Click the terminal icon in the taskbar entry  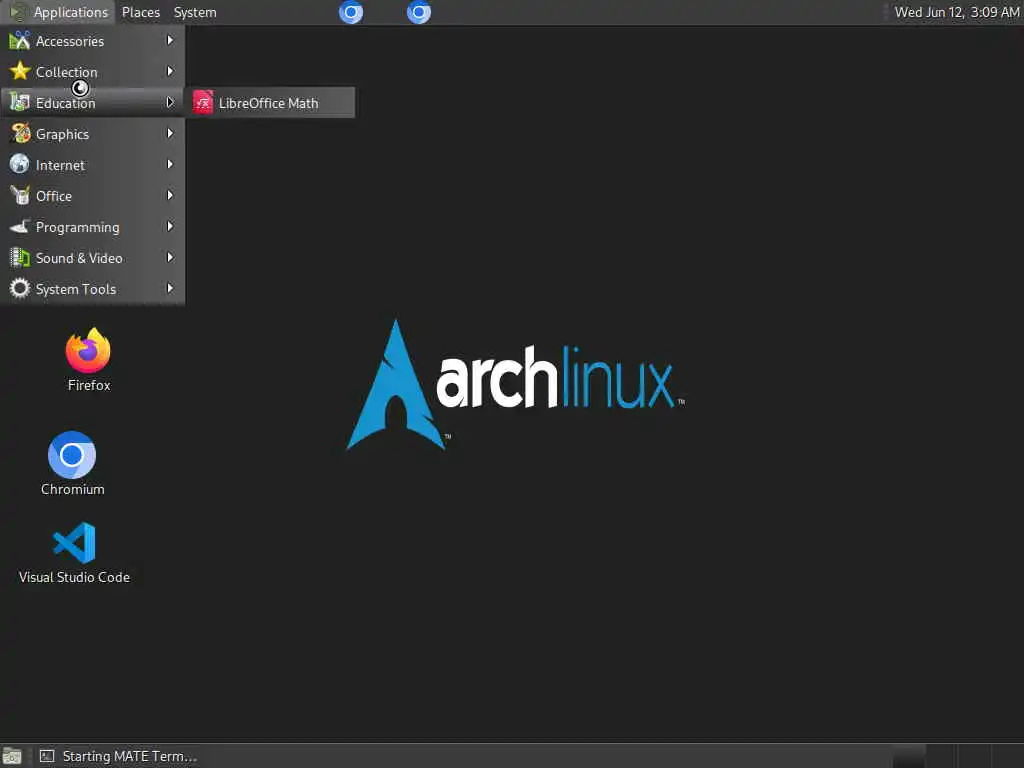pos(47,756)
